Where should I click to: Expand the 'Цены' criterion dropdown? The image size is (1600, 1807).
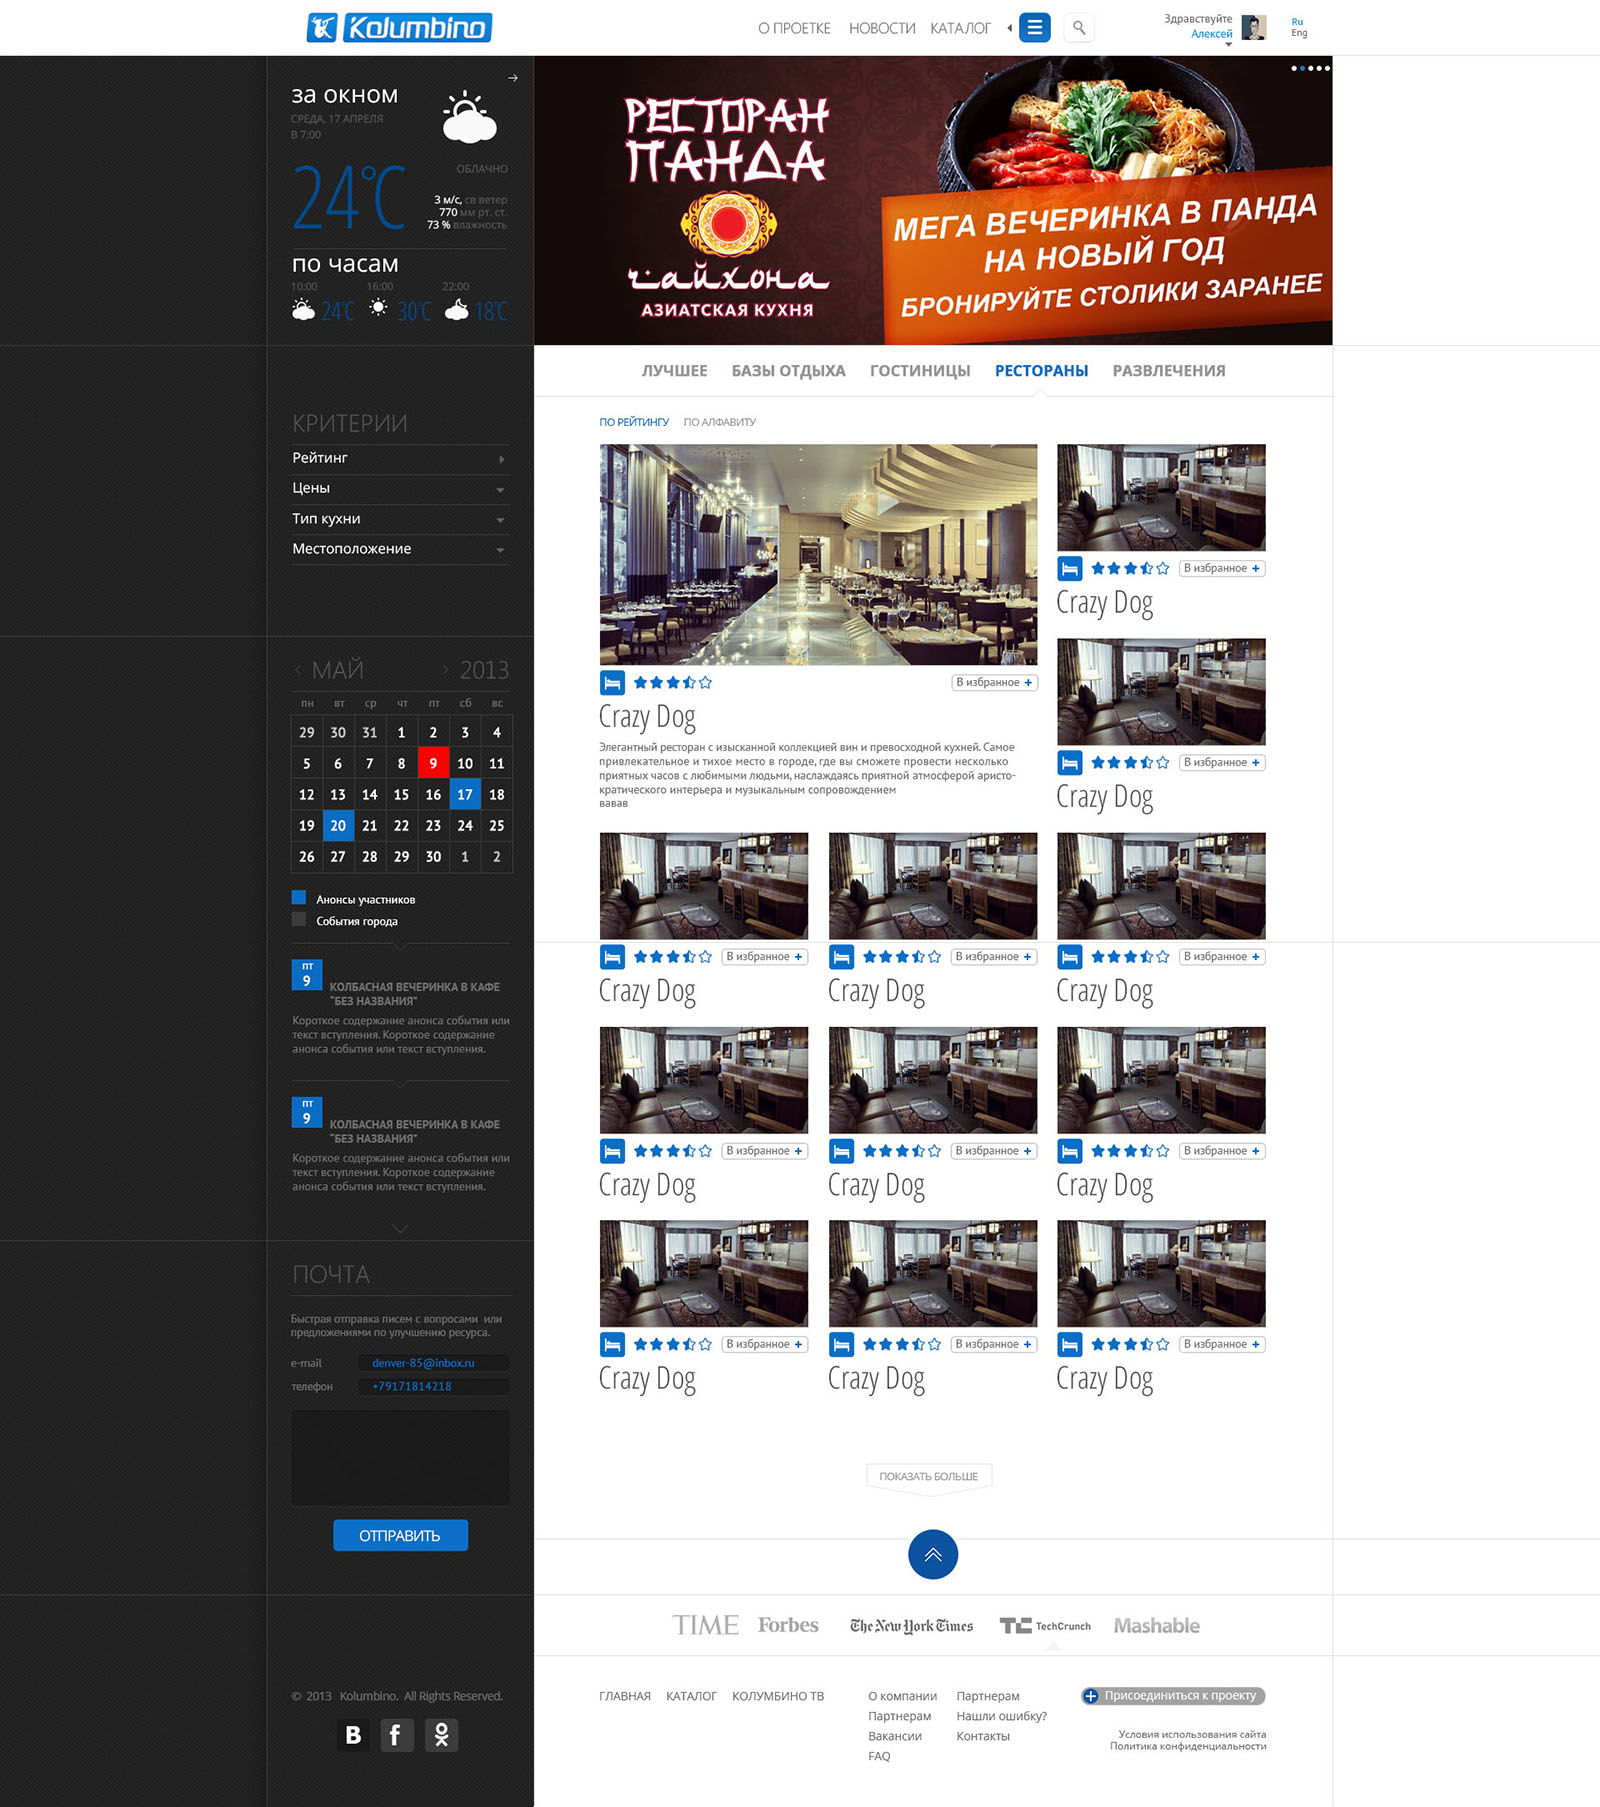400,488
